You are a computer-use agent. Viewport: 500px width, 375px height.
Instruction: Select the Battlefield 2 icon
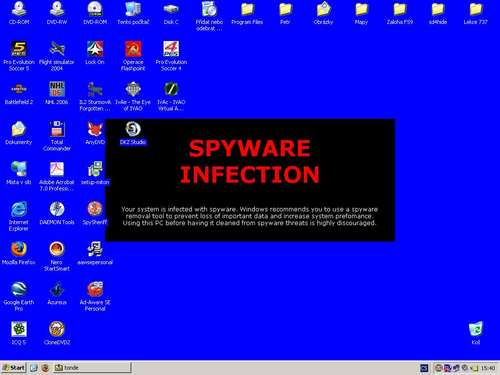coord(19,89)
